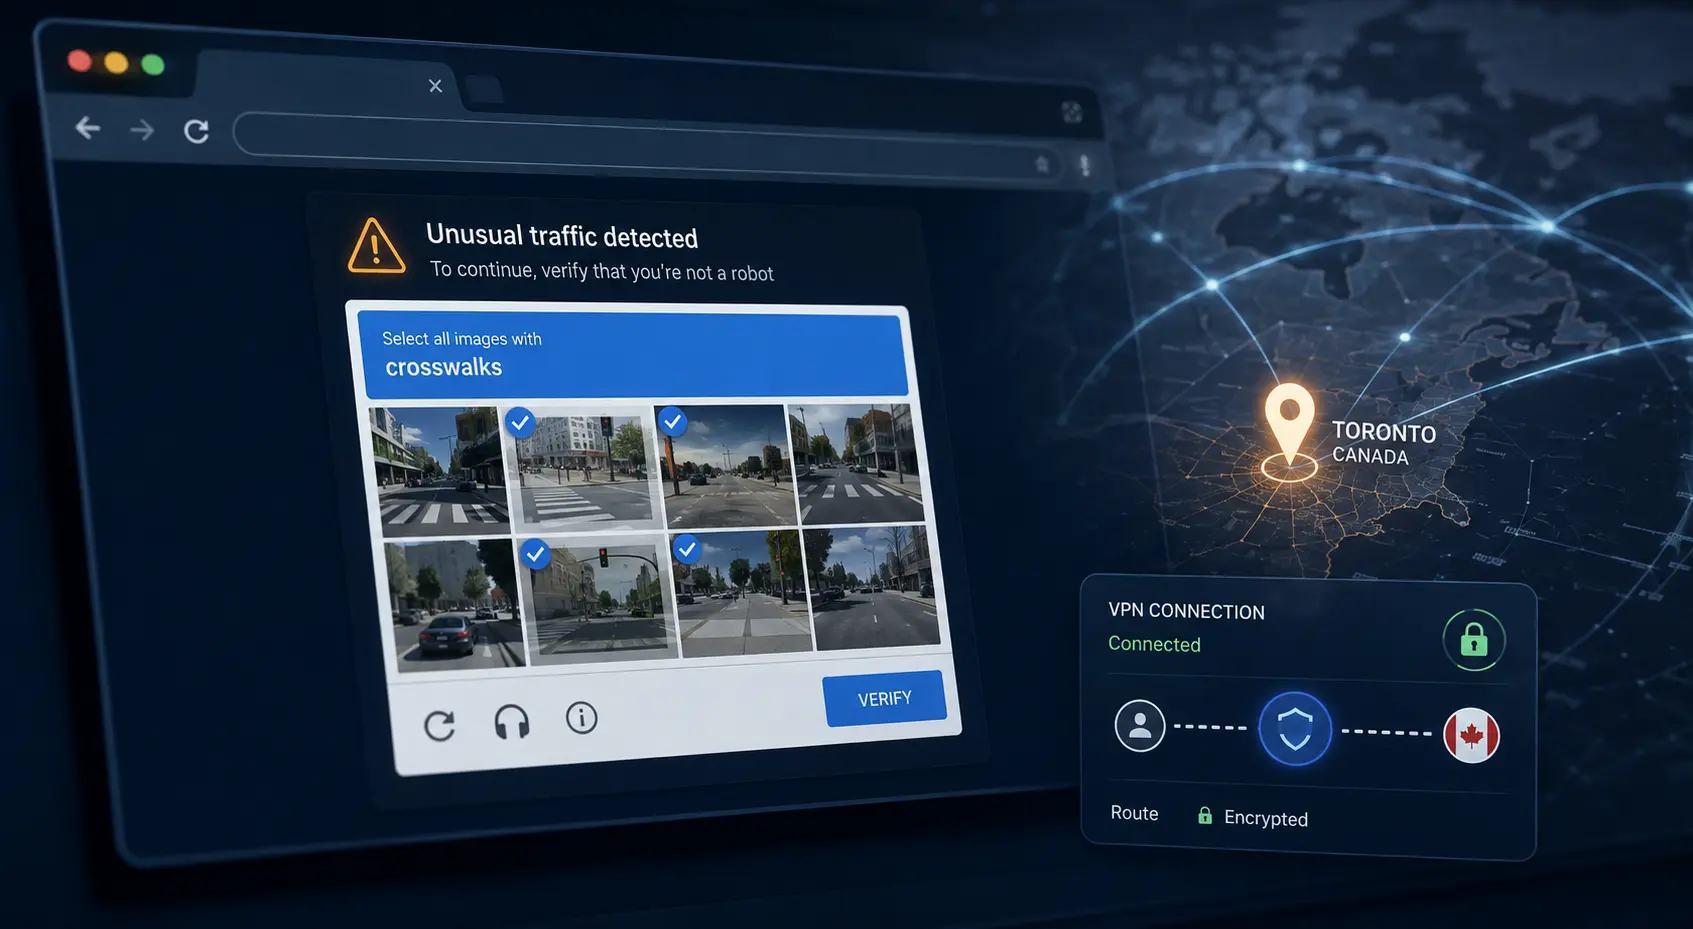This screenshot has width=1693, height=929.
Task: Click the blue shield icon in the VPN route
Action: pos(1295,729)
